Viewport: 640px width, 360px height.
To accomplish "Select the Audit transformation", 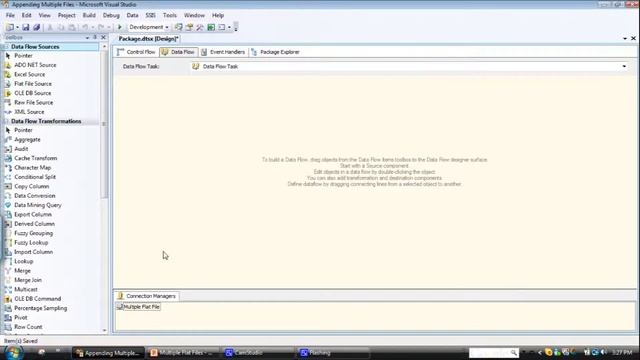I will pyautogui.click(x=21, y=149).
